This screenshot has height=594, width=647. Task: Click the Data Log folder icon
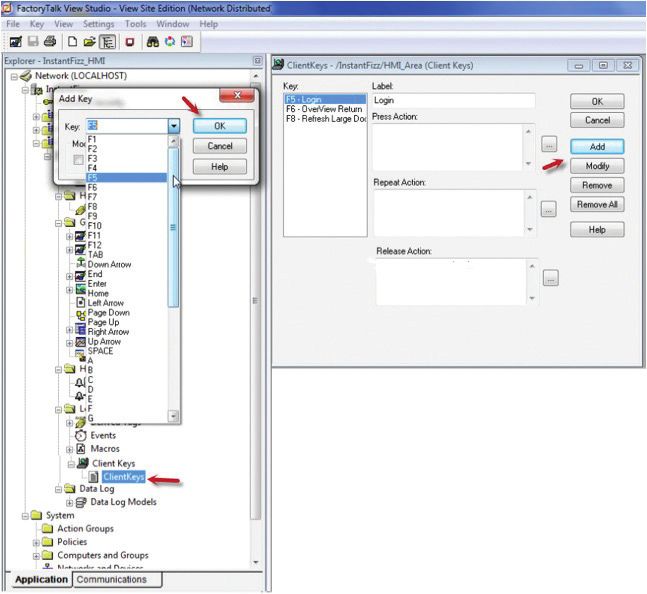tap(70, 489)
